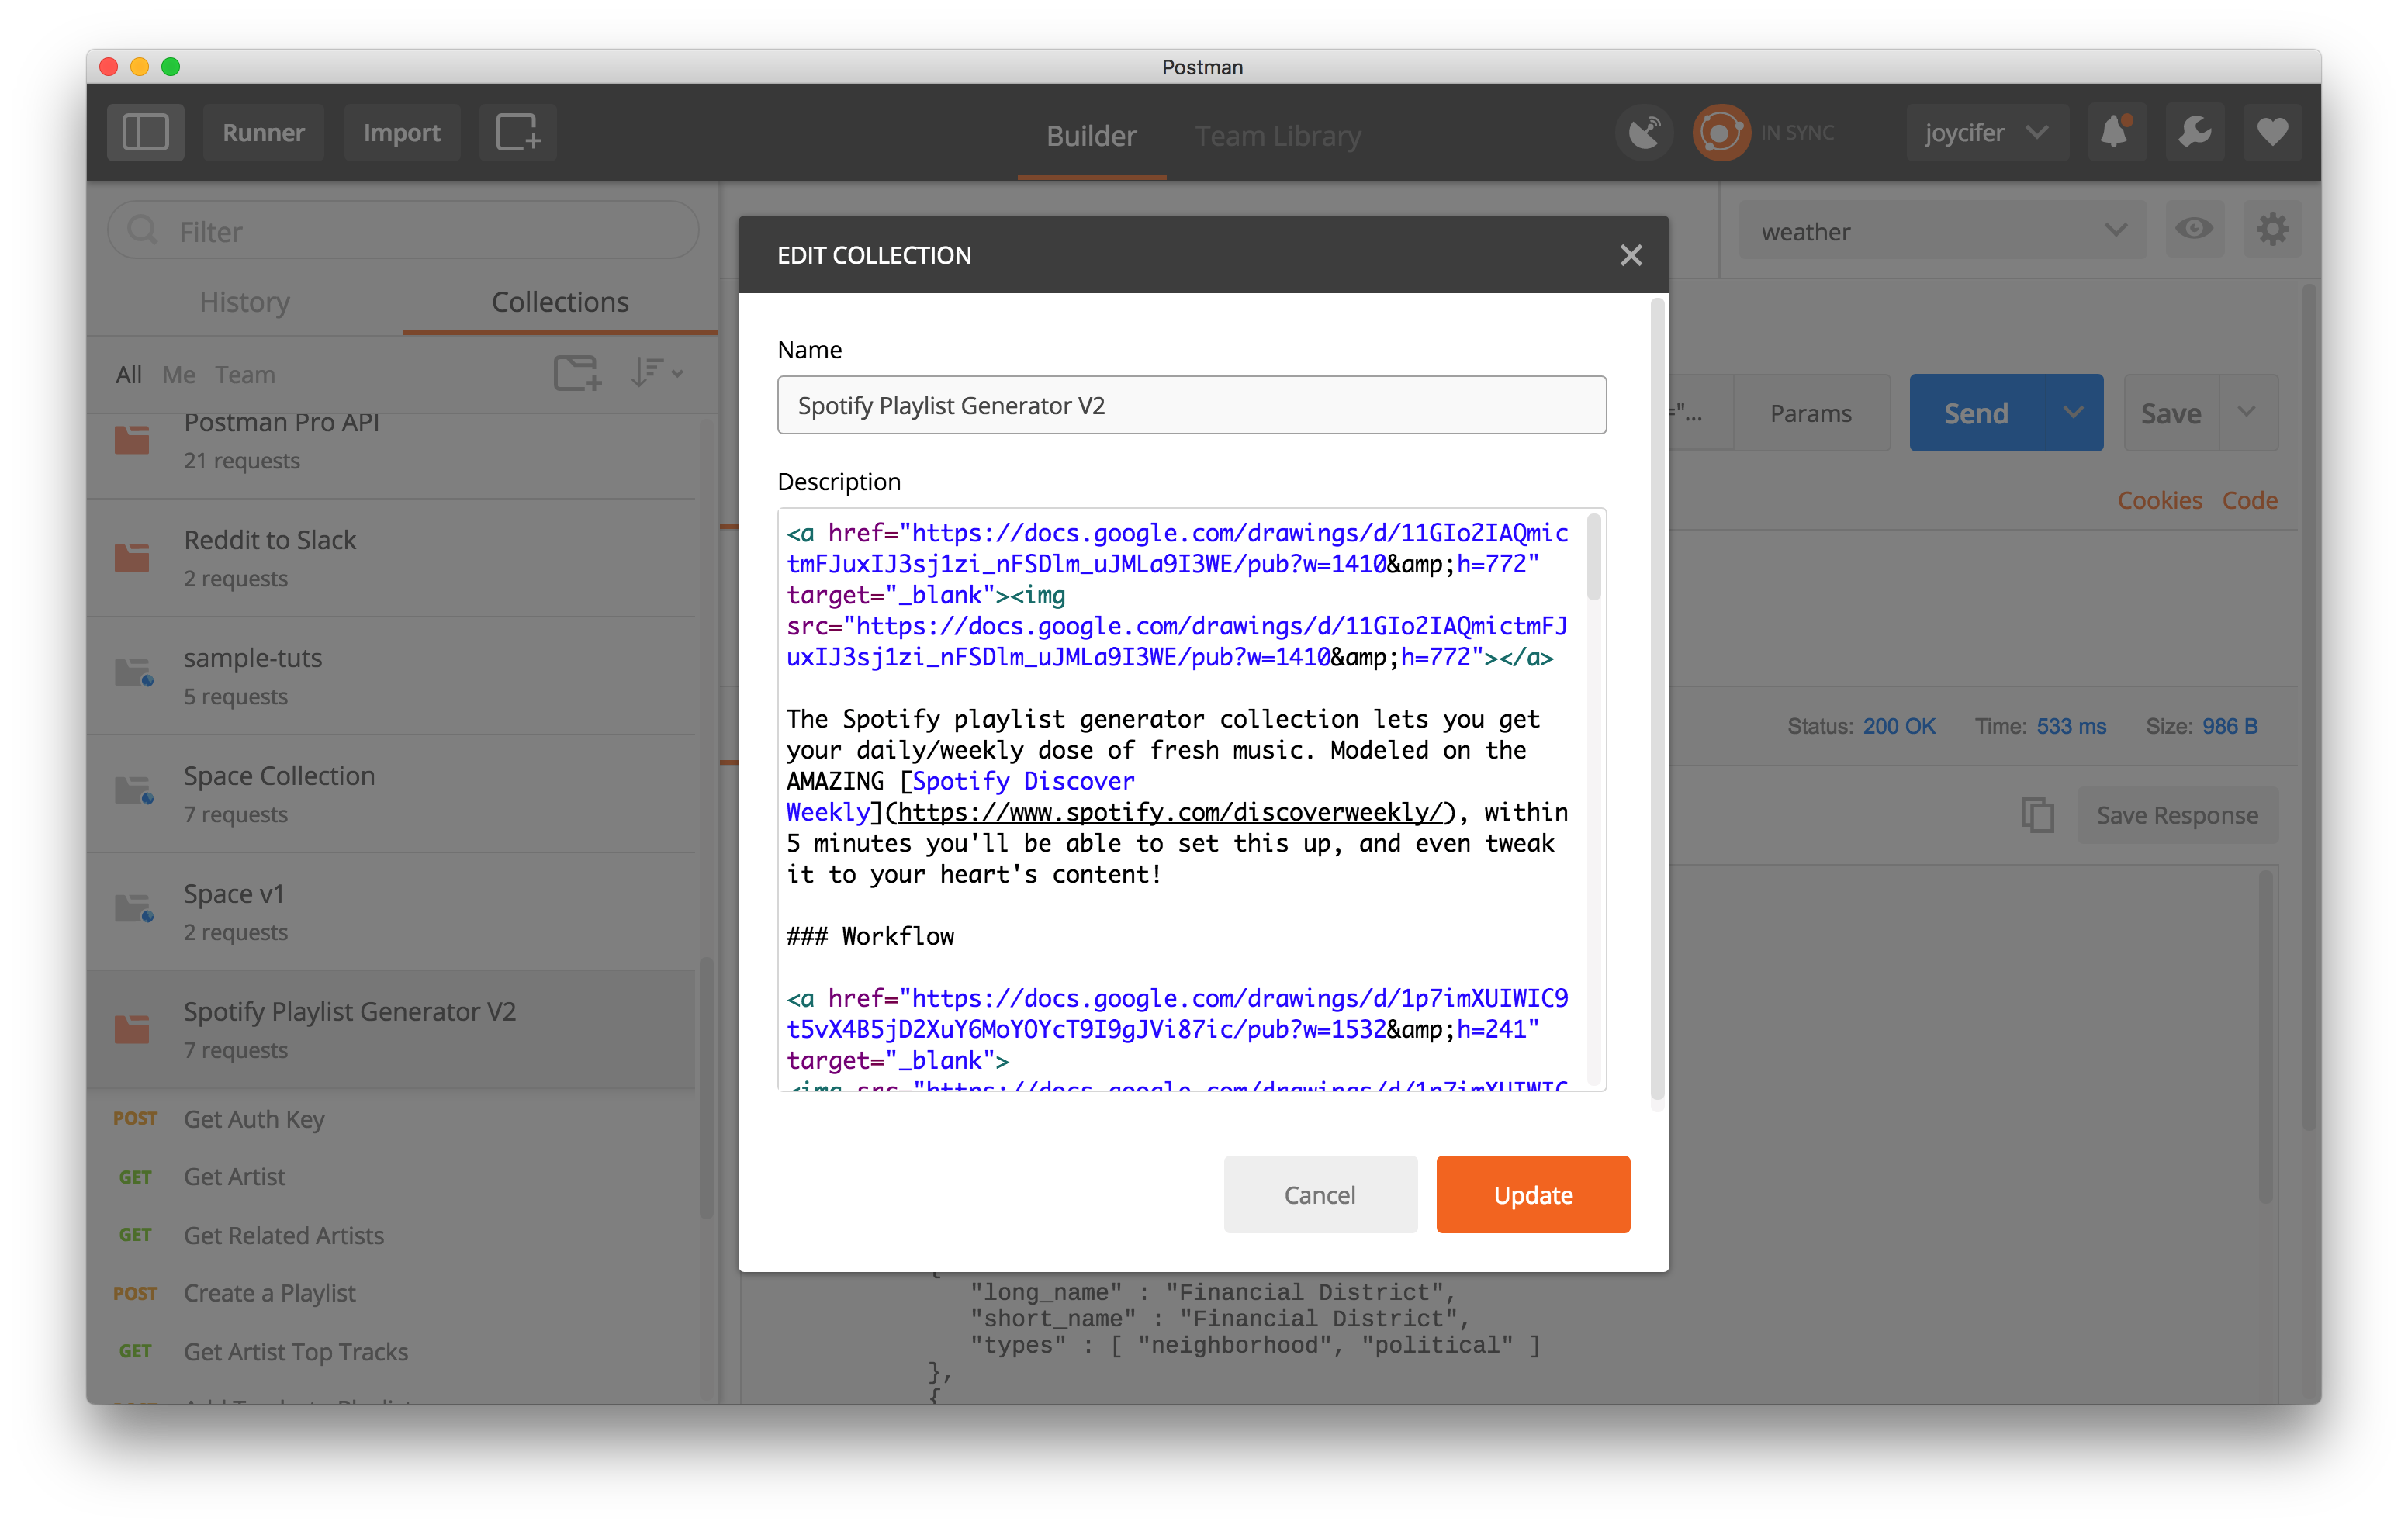Image resolution: width=2408 pixels, height=1528 pixels.
Task: Open collection sort order icon
Action: (656, 373)
